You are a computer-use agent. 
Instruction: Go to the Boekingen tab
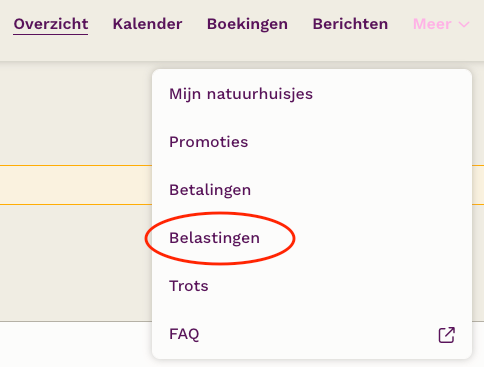point(247,24)
